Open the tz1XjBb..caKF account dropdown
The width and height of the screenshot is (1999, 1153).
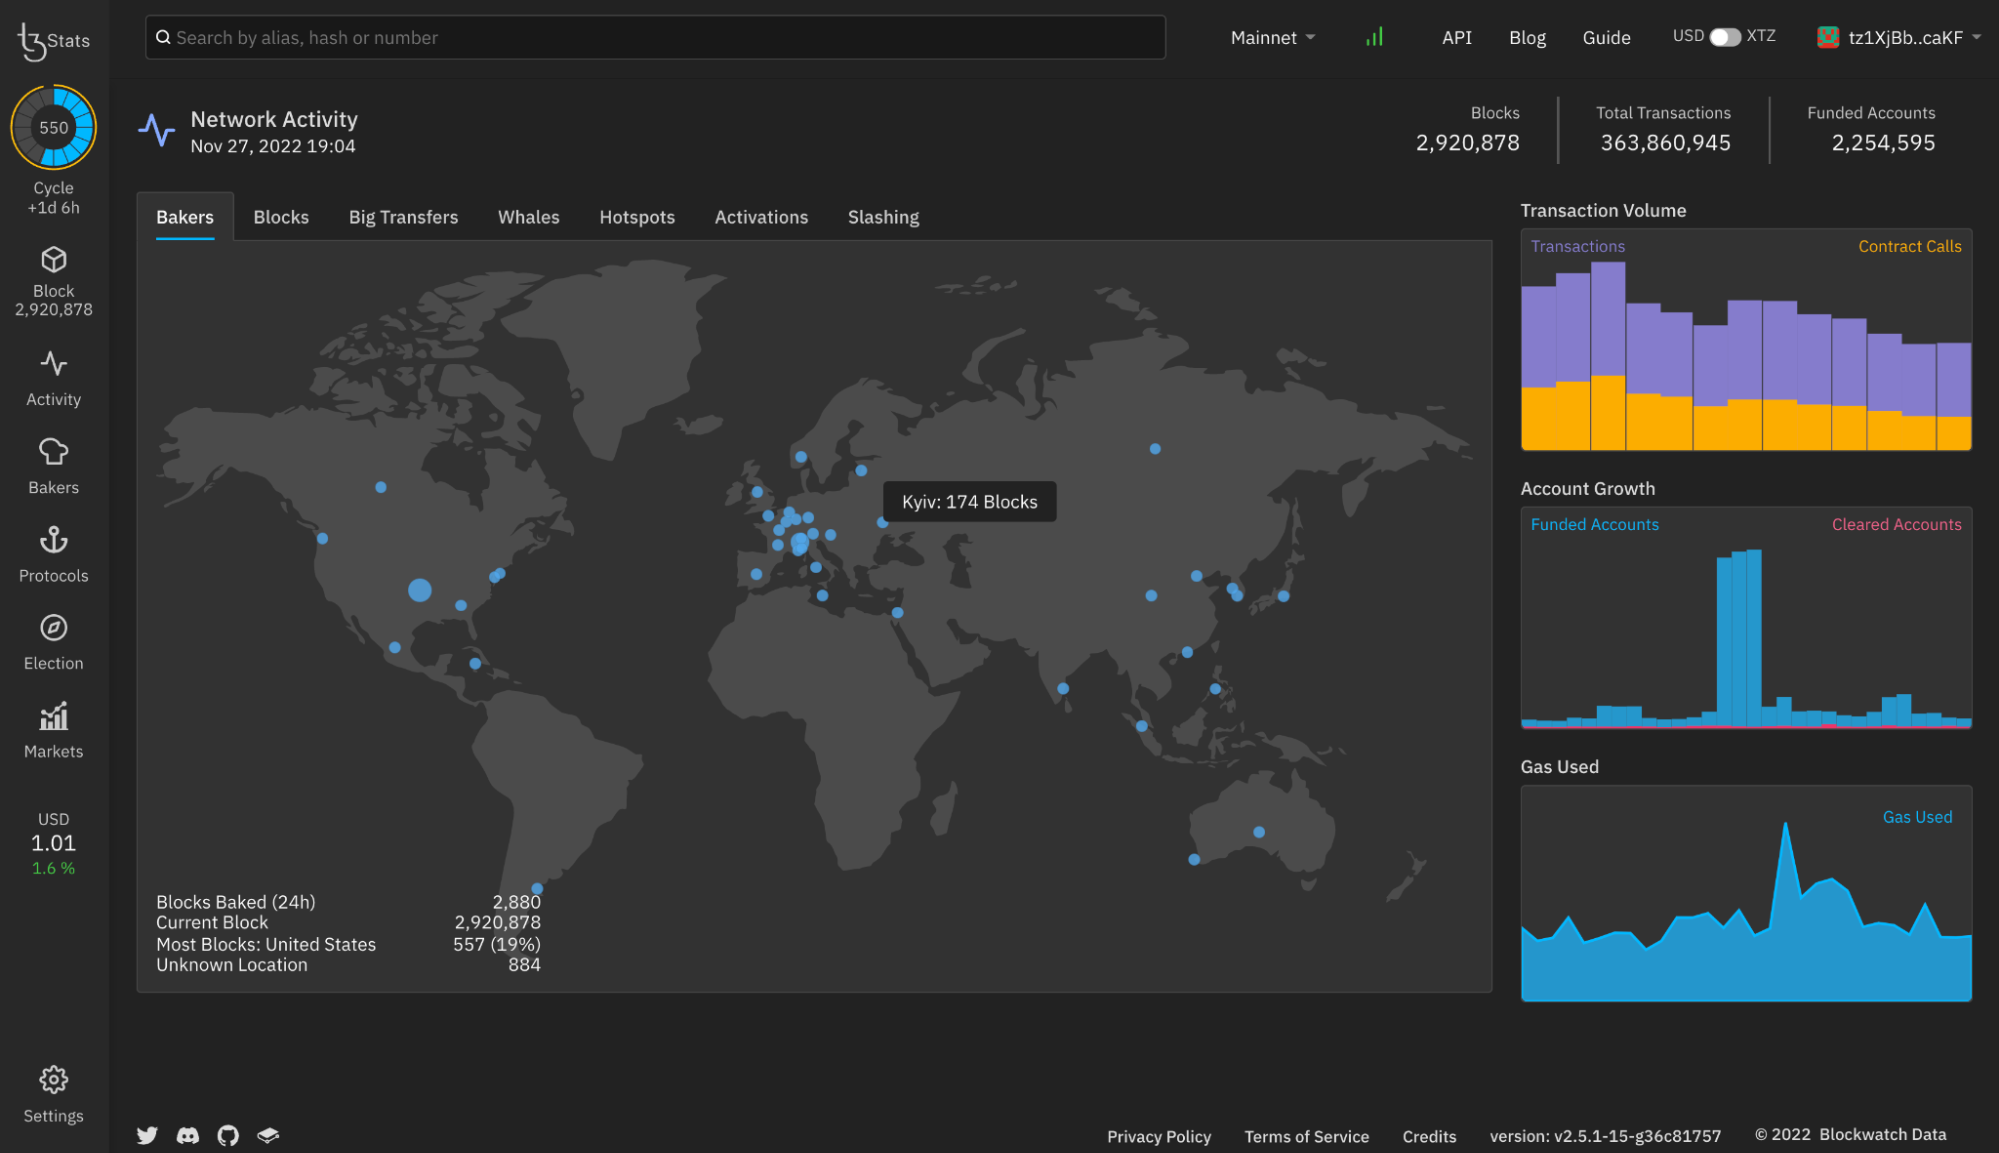1899,38
